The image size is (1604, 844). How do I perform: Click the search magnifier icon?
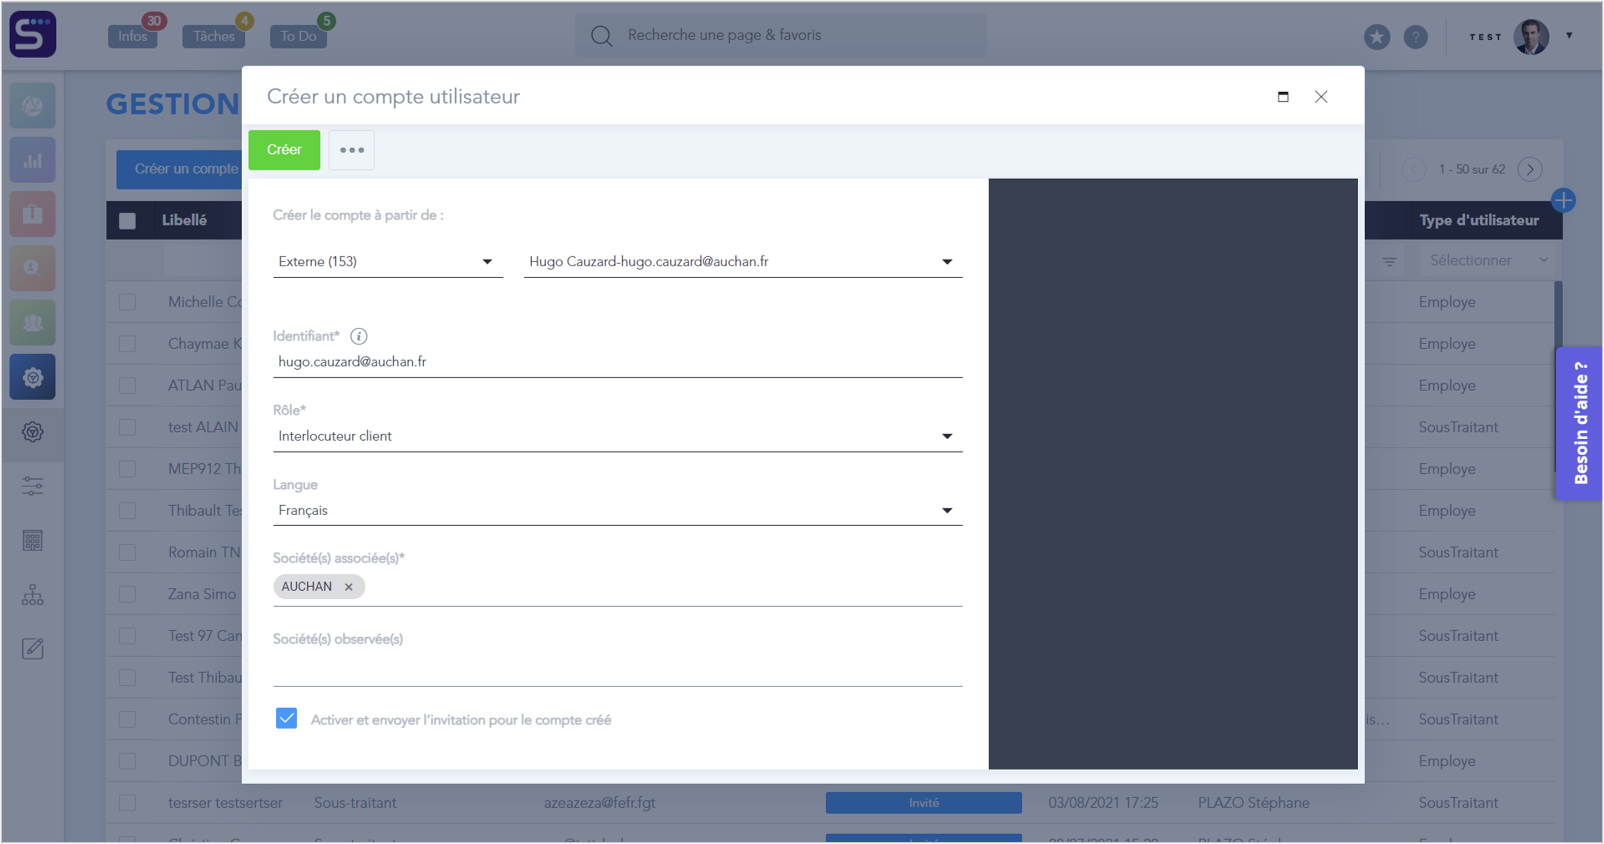click(x=601, y=36)
